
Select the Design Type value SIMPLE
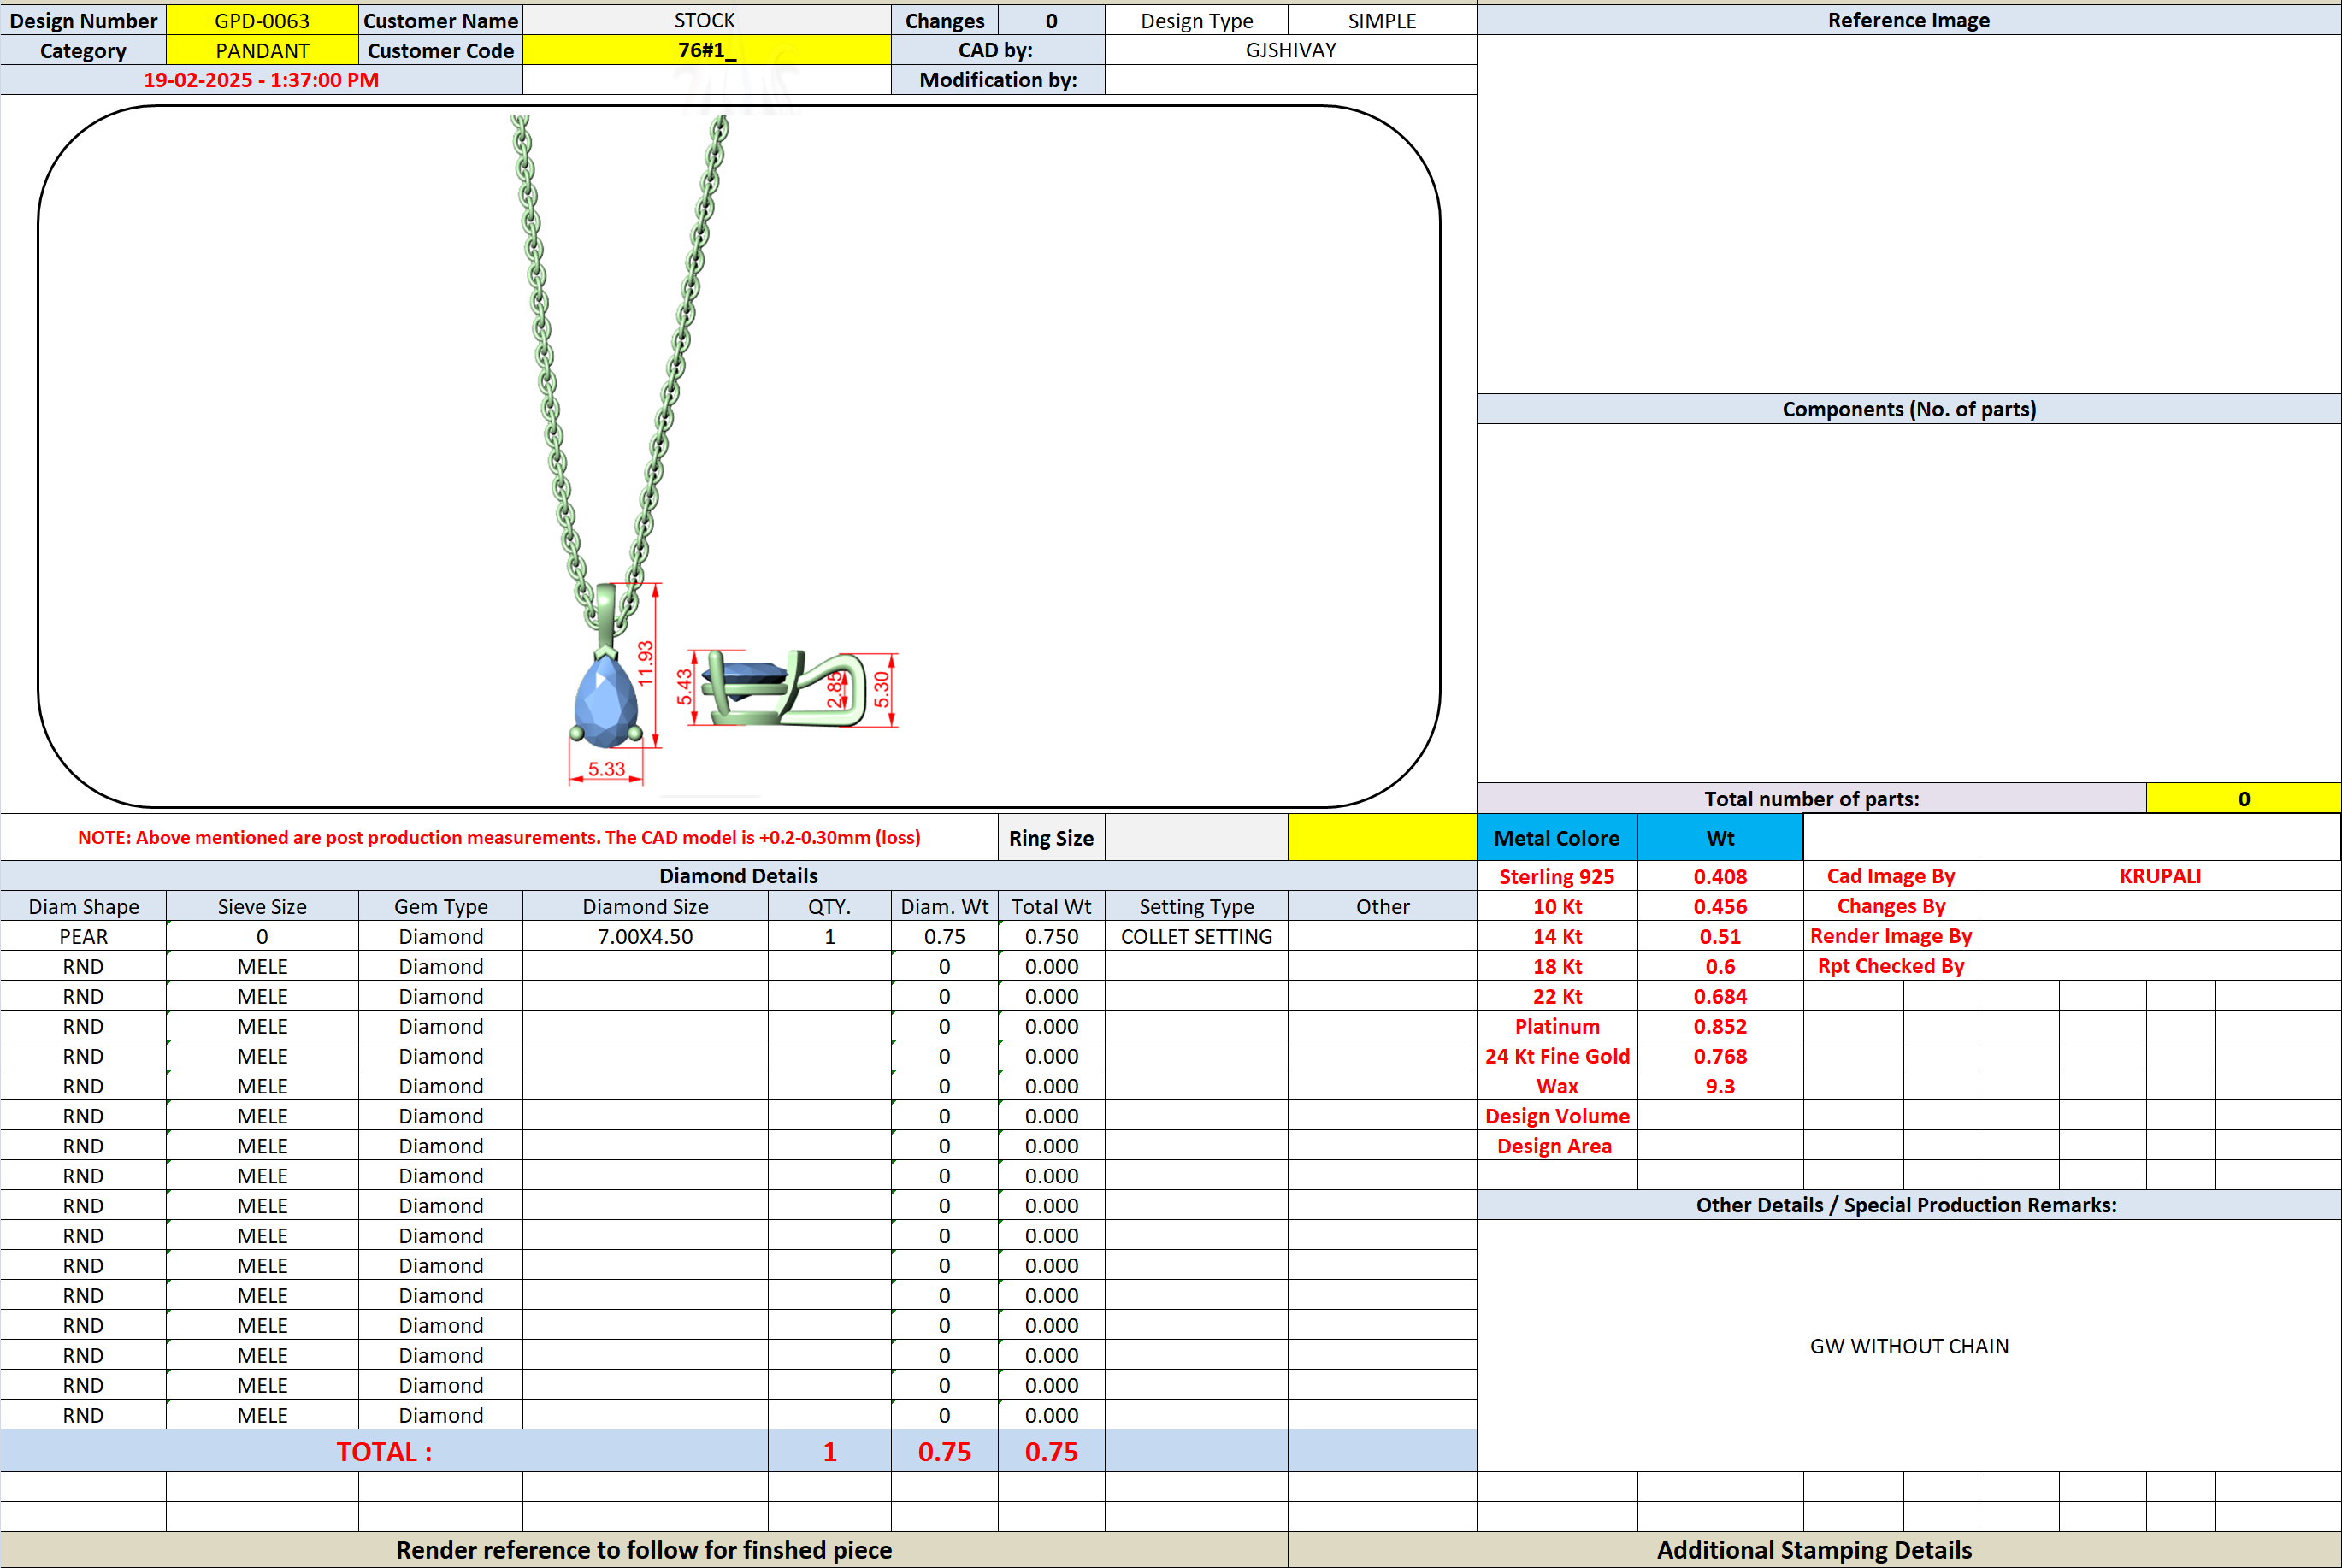pyautogui.click(x=1382, y=20)
